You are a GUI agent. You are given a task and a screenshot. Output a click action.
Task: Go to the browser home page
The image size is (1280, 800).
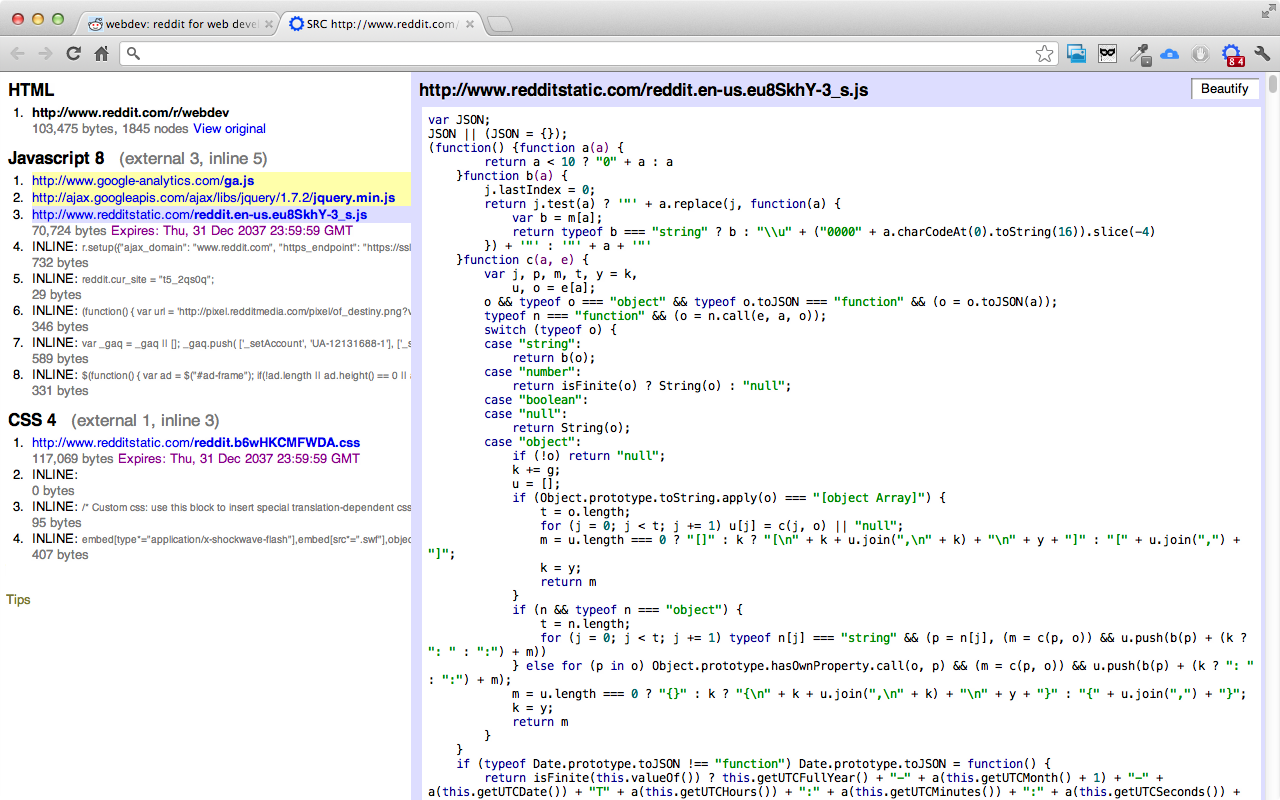click(101, 54)
